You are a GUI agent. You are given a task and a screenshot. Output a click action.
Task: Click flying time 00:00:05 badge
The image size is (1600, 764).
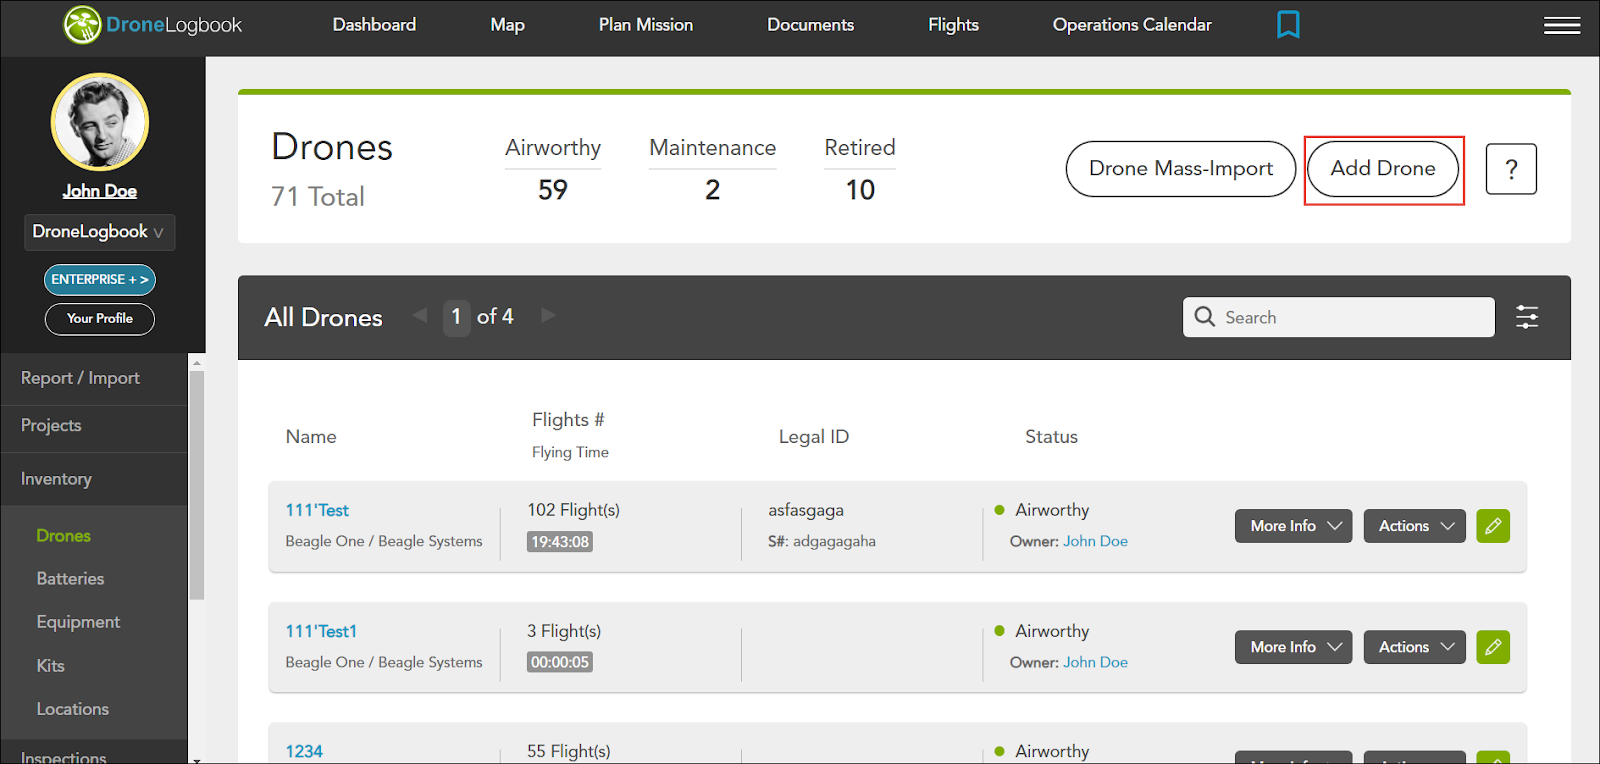(560, 662)
